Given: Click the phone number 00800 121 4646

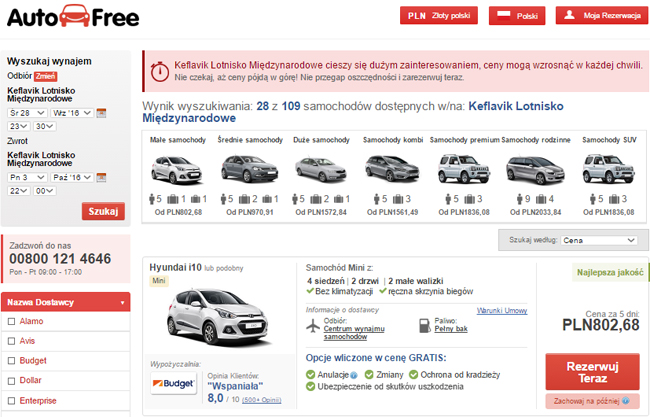Looking at the screenshot, I should click(x=60, y=259).
